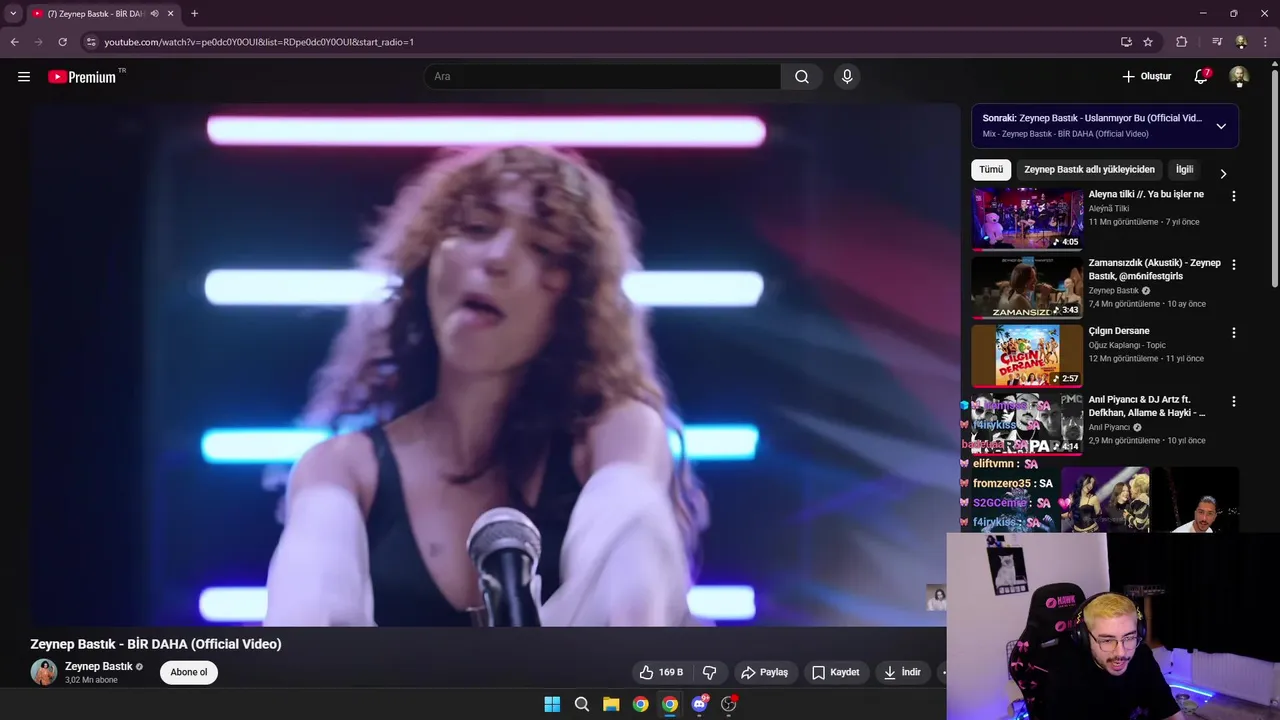This screenshot has width=1280, height=720.
Task: View site information icon in address bar
Action: (91, 42)
